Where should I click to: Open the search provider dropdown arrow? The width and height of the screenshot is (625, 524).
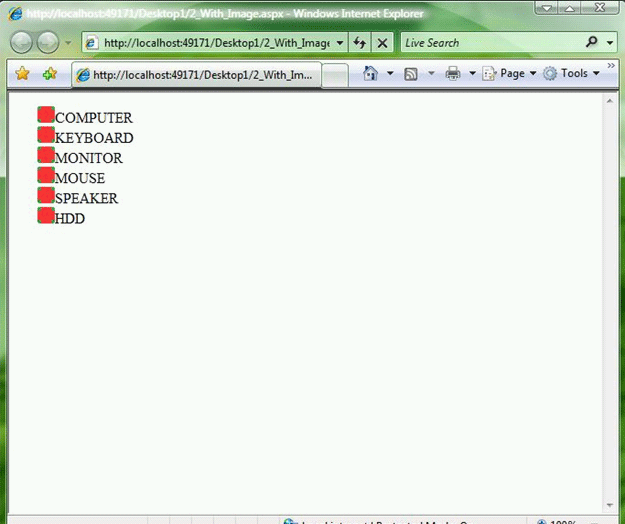coord(610,43)
